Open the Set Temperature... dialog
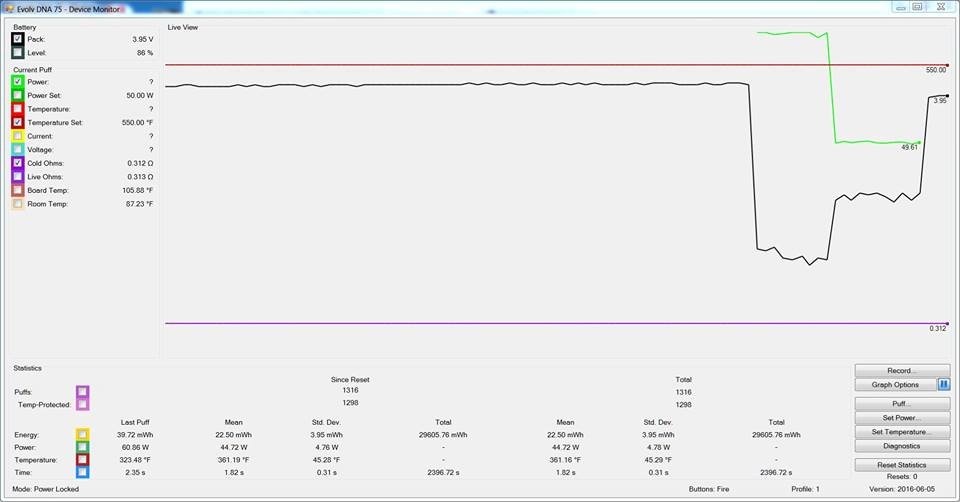The height and width of the screenshot is (502, 960). pos(902,432)
